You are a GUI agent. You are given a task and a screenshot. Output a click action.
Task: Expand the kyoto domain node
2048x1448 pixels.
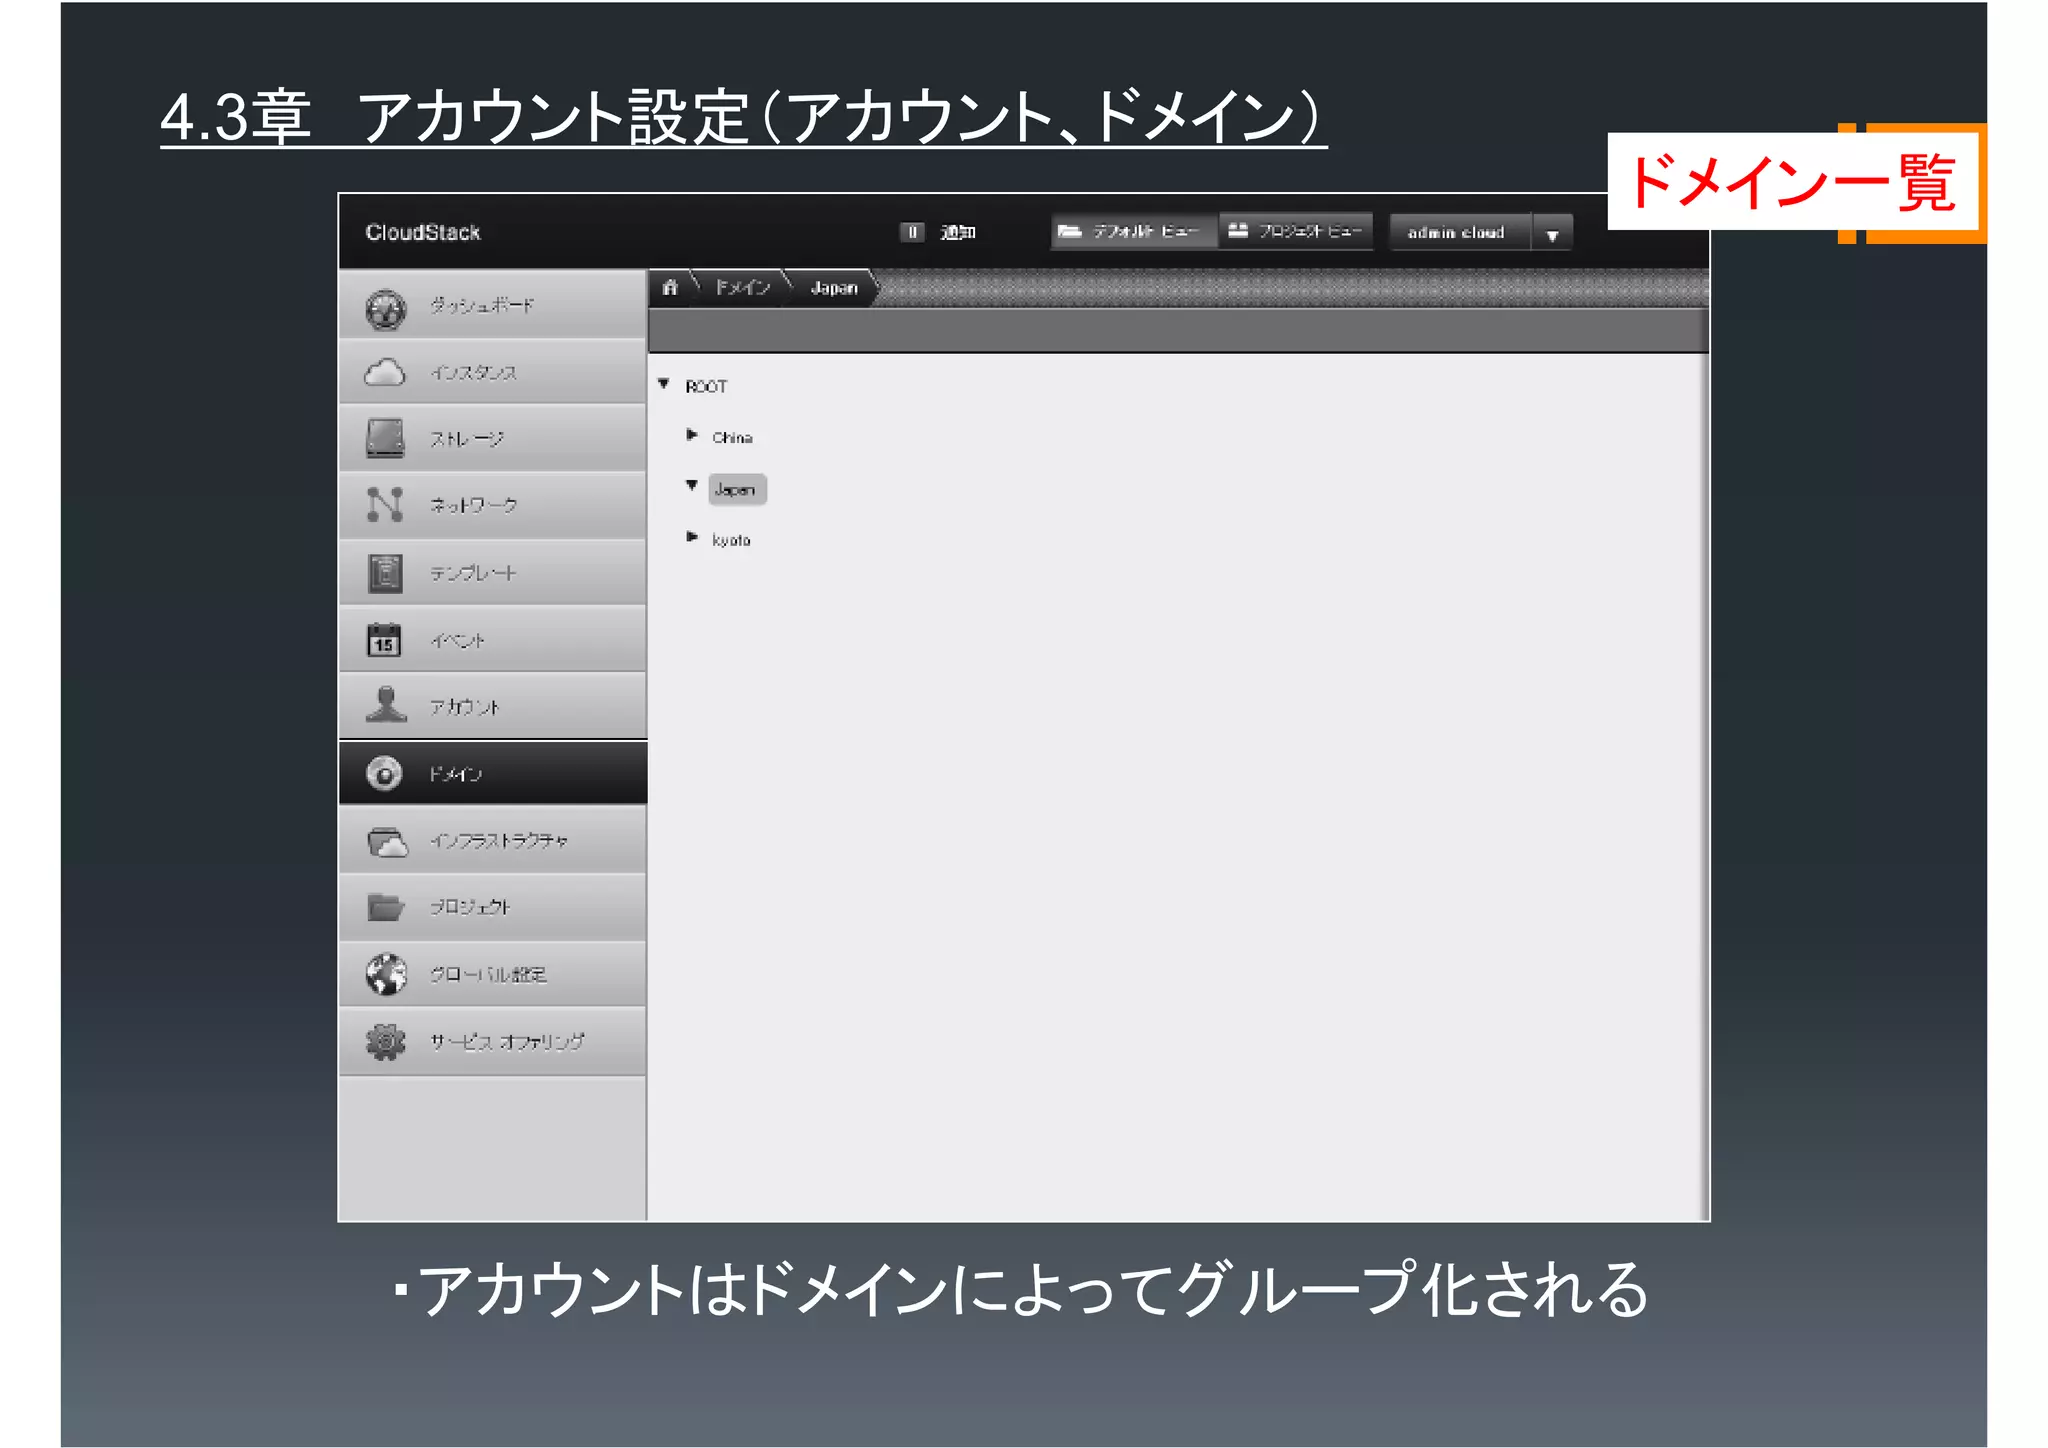tap(691, 537)
